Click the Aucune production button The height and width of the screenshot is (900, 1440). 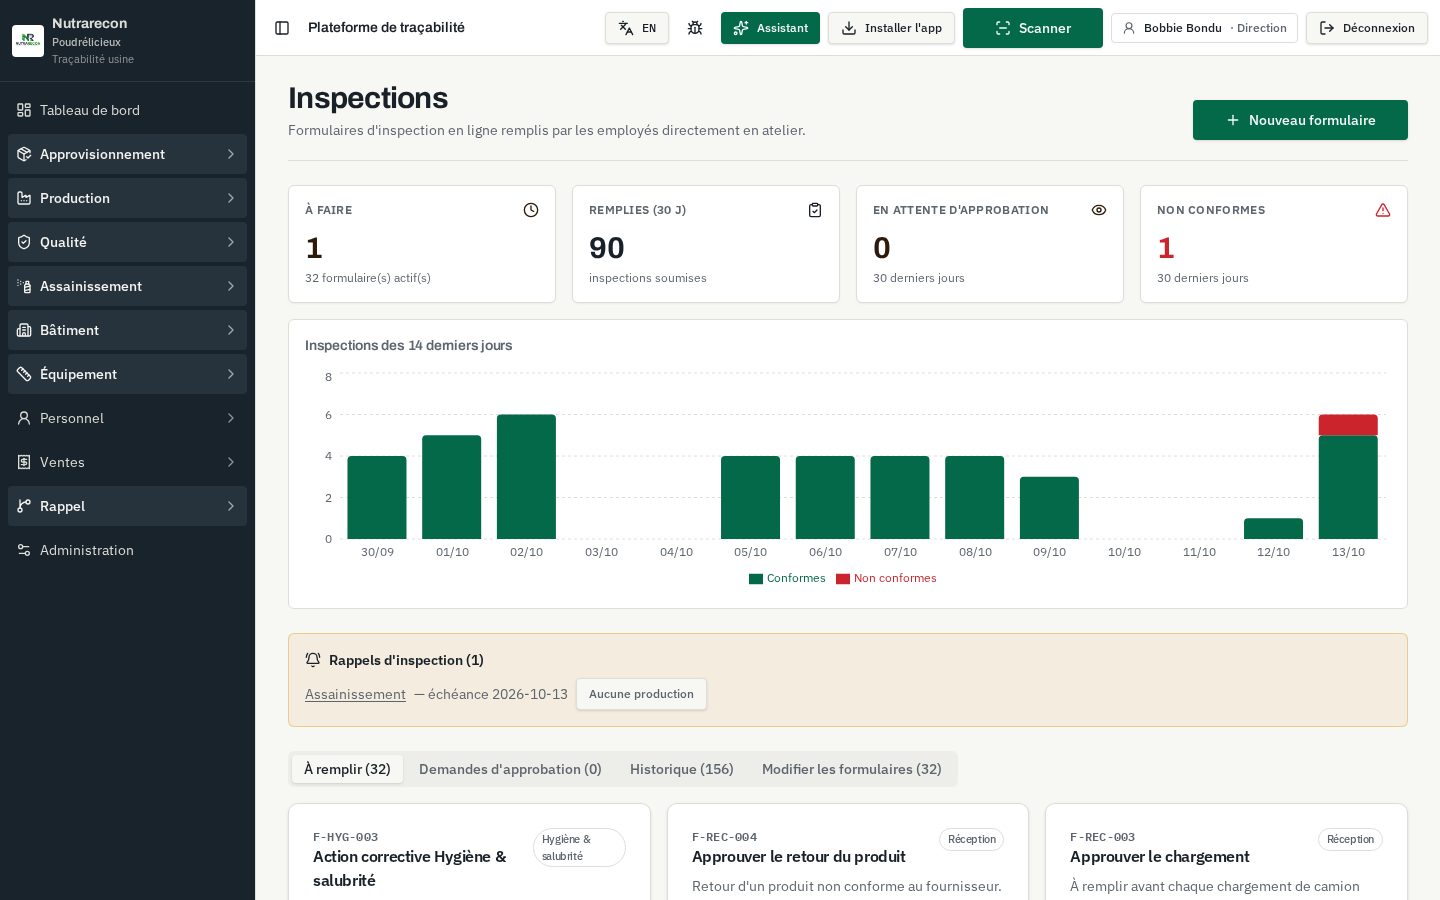(641, 694)
